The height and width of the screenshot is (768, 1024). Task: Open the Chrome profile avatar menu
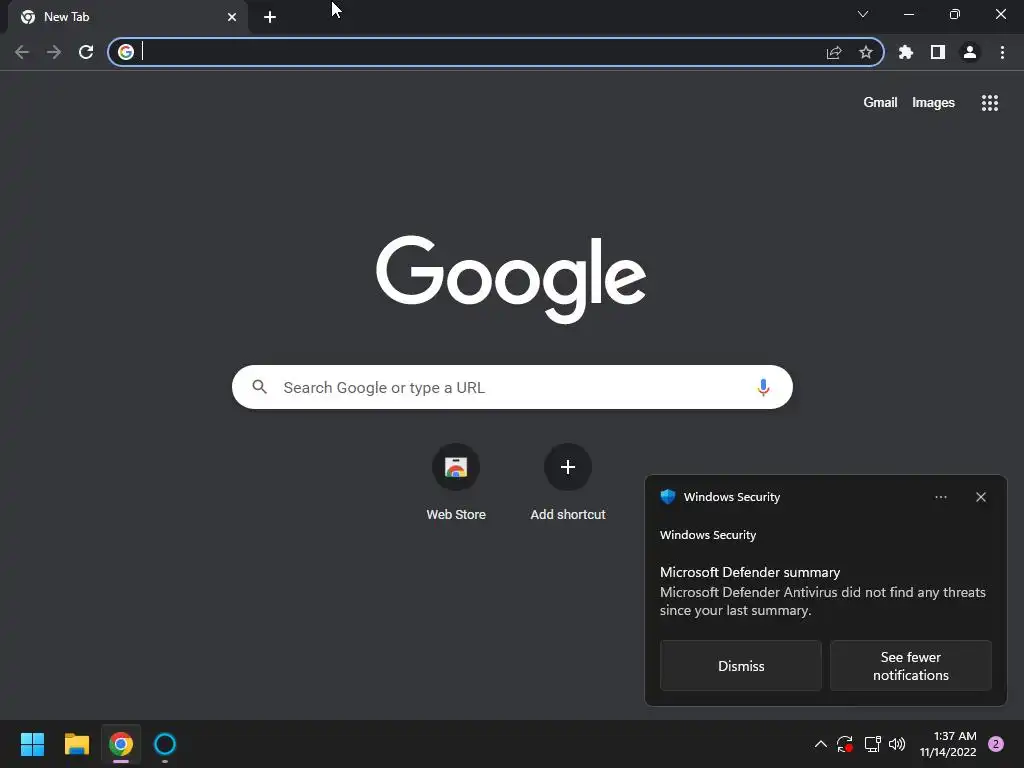tap(970, 52)
